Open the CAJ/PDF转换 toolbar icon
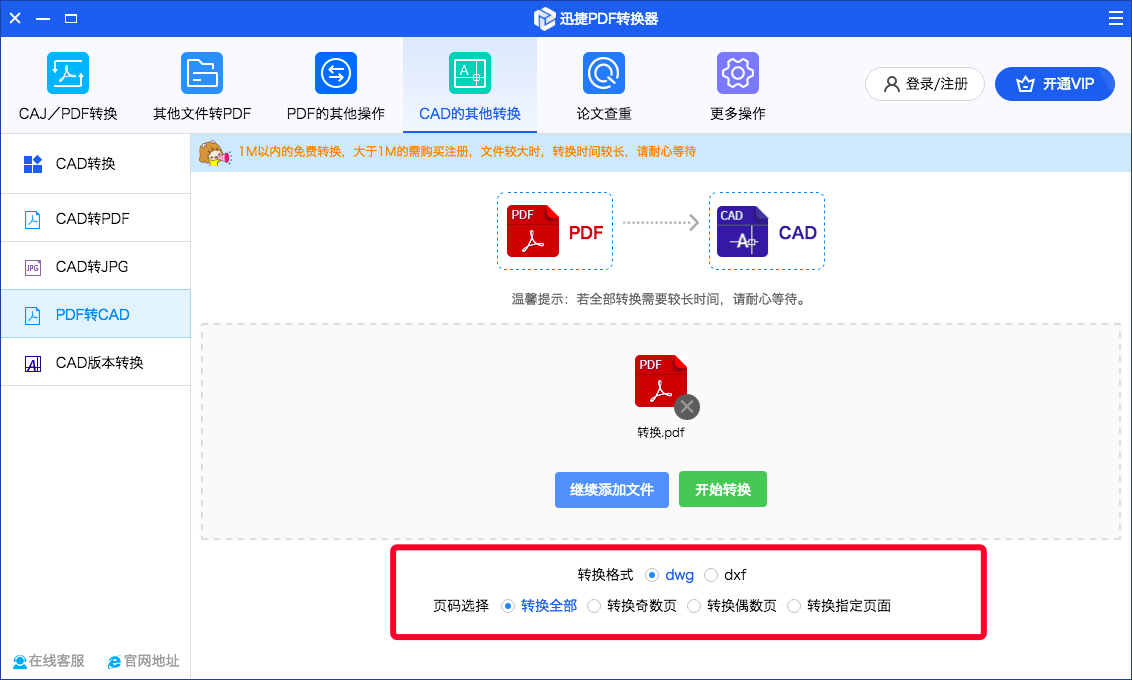1132x680 pixels. (68, 73)
